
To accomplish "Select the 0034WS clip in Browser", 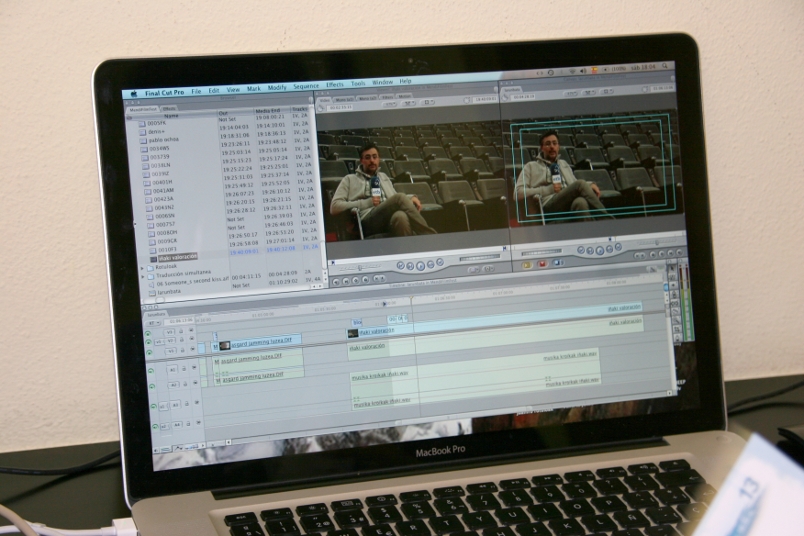I will [x=156, y=149].
